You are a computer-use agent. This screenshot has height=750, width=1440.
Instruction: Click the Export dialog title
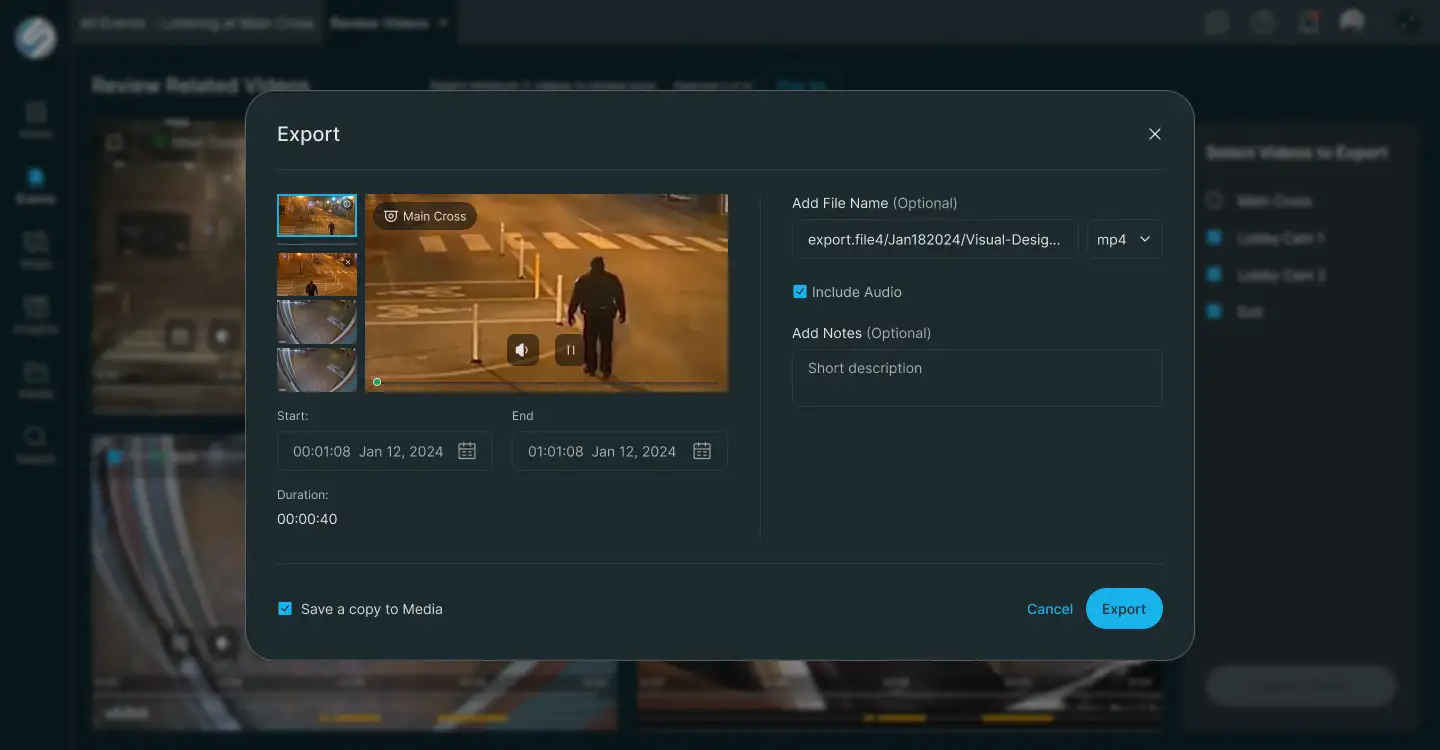click(308, 134)
